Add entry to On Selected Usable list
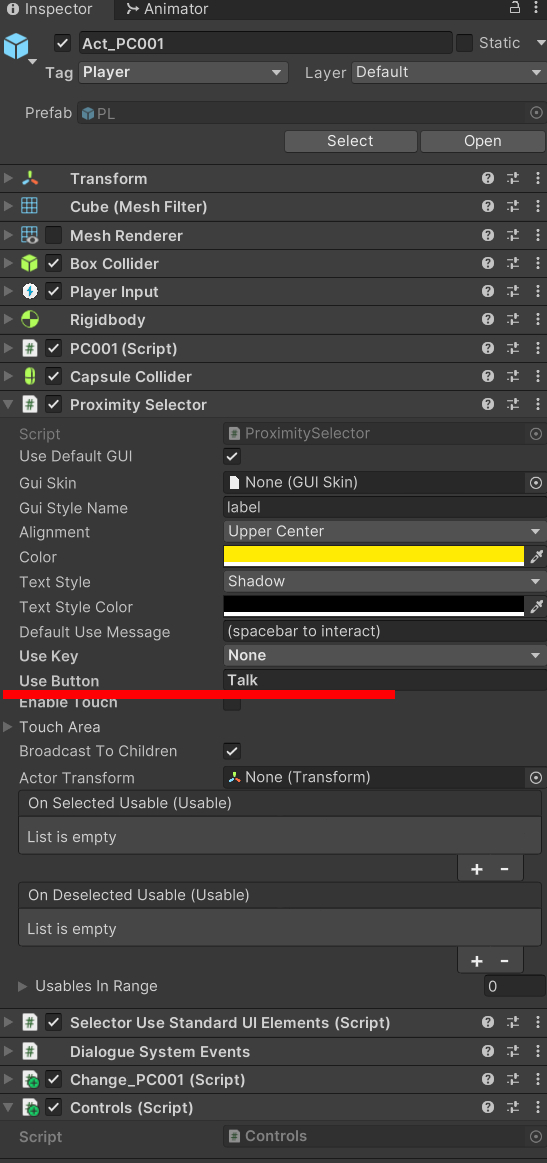Screen dimensions: 547x1163 point(476,869)
